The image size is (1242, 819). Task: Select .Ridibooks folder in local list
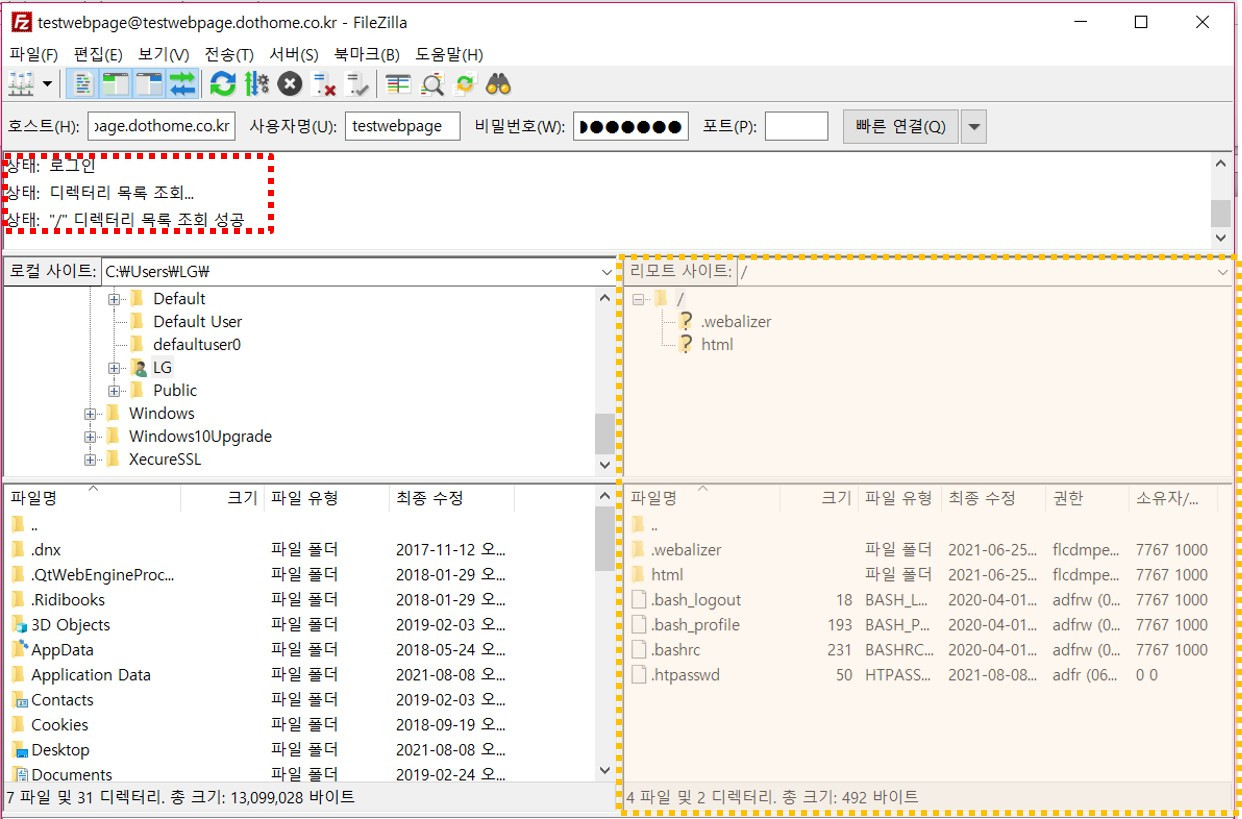[x=68, y=600]
